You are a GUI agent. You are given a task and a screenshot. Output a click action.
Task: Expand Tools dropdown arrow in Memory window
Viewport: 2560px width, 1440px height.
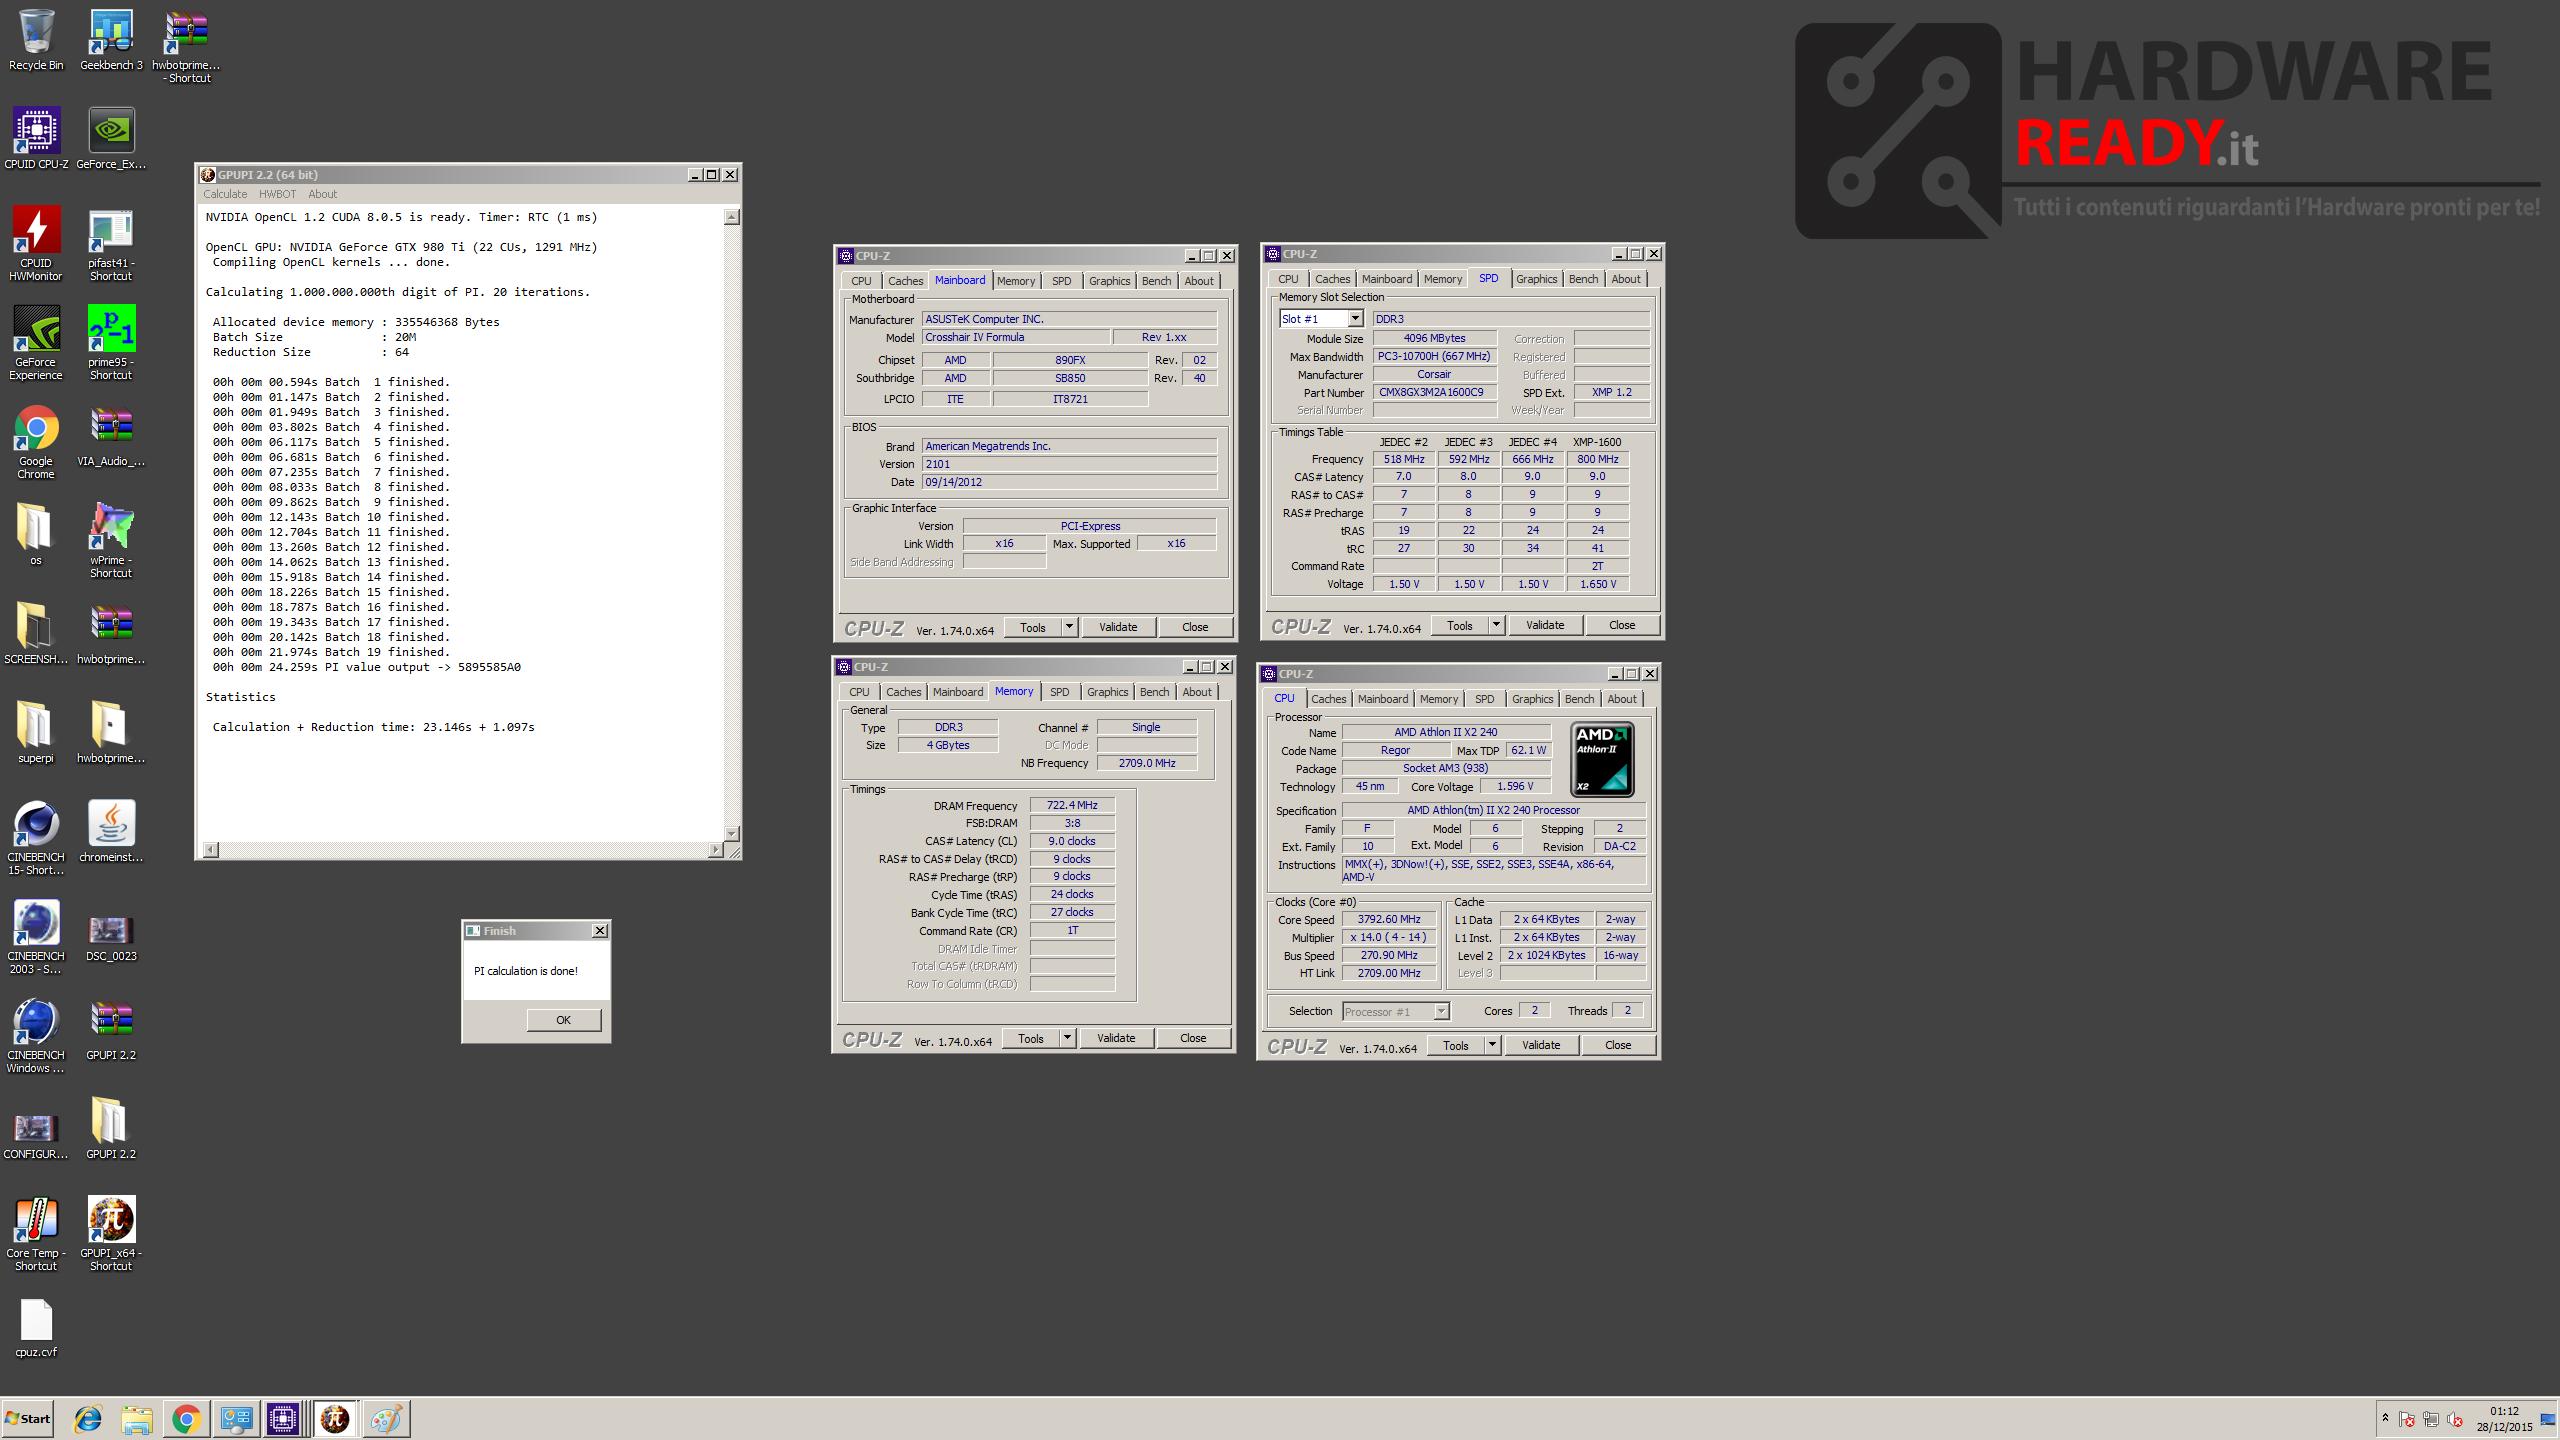coord(1067,1038)
